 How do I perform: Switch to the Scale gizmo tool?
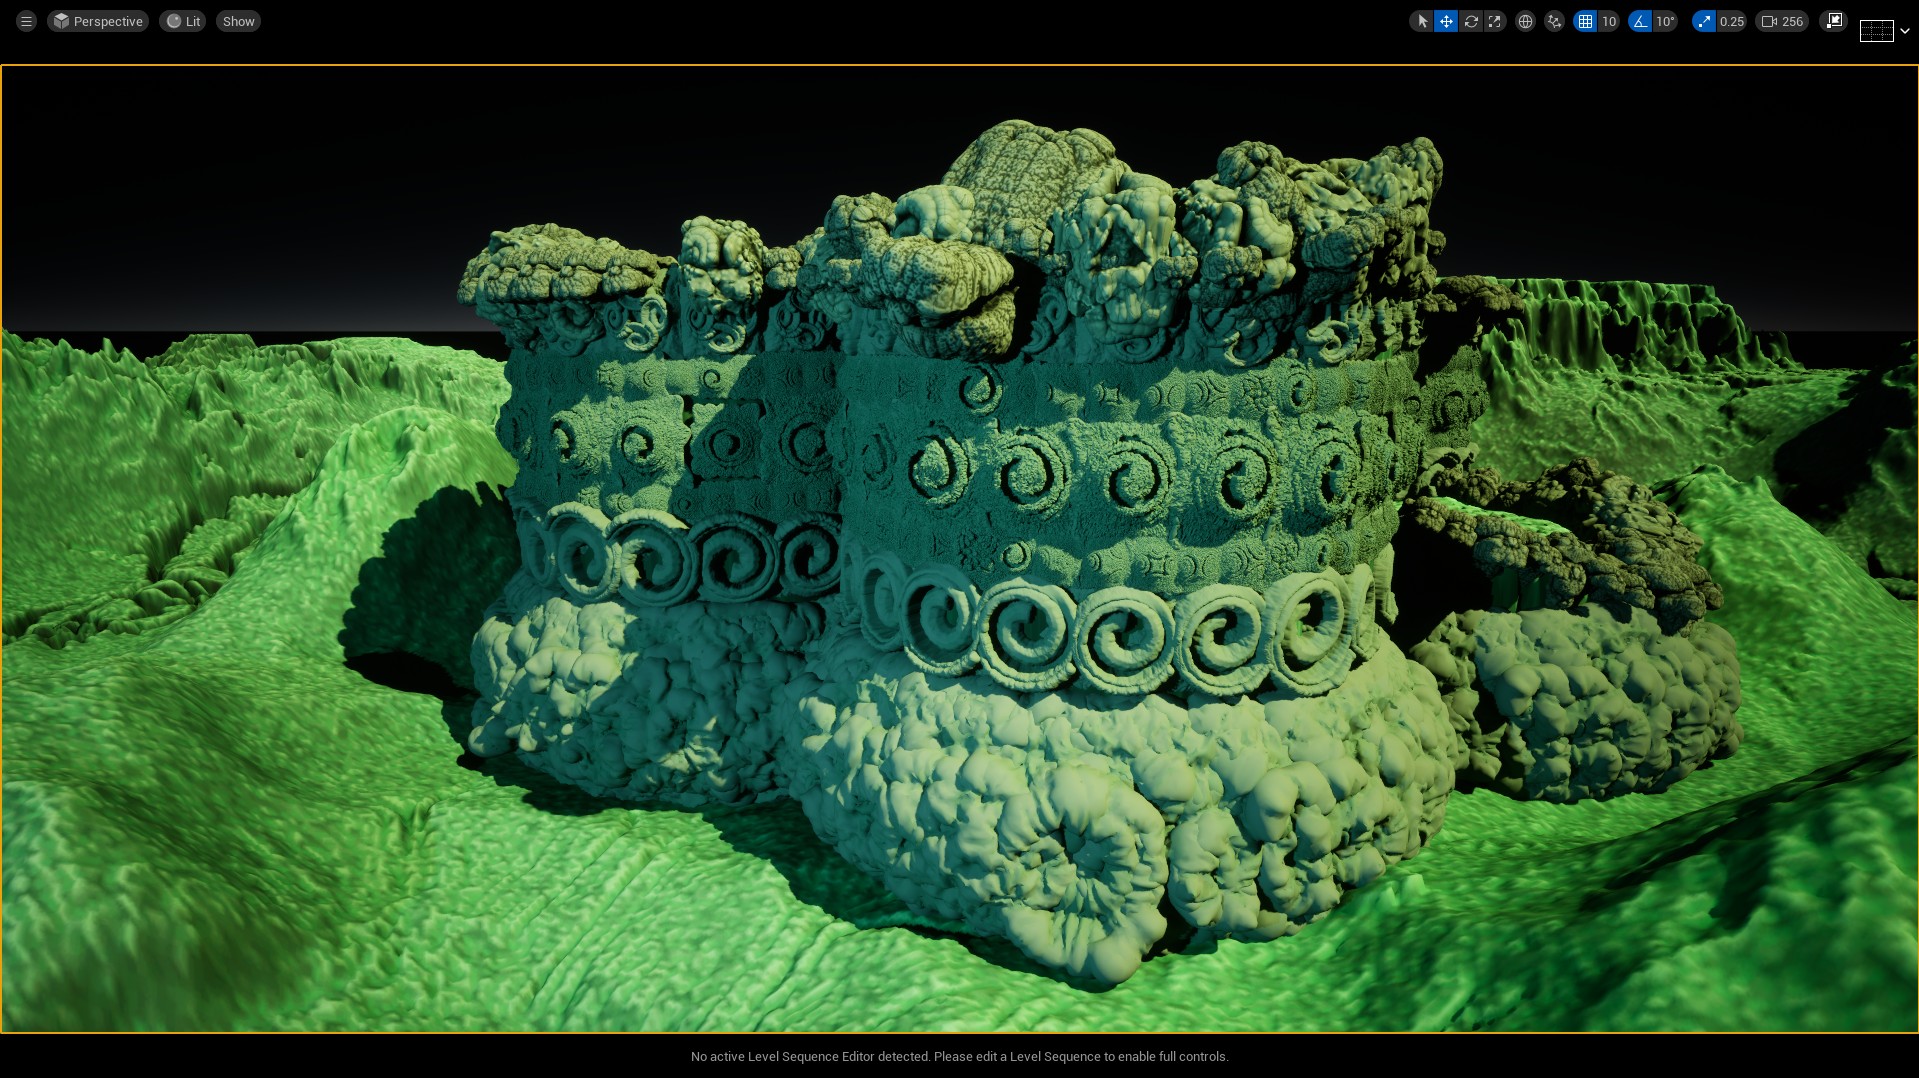coord(1495,21)
